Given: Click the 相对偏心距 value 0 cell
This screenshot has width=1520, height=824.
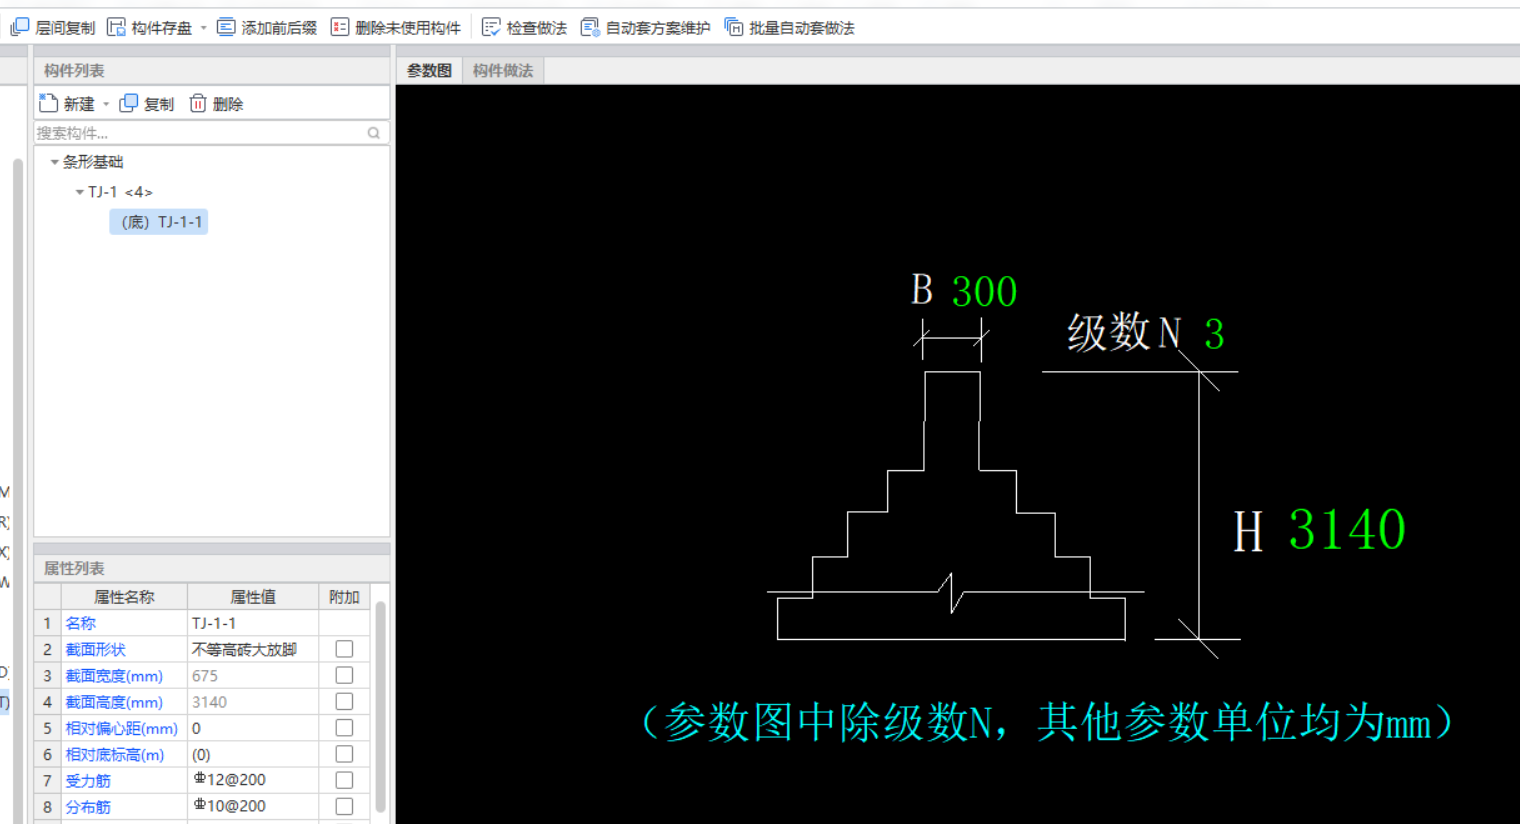Looking at the screenshot, I should pos(253,727).
